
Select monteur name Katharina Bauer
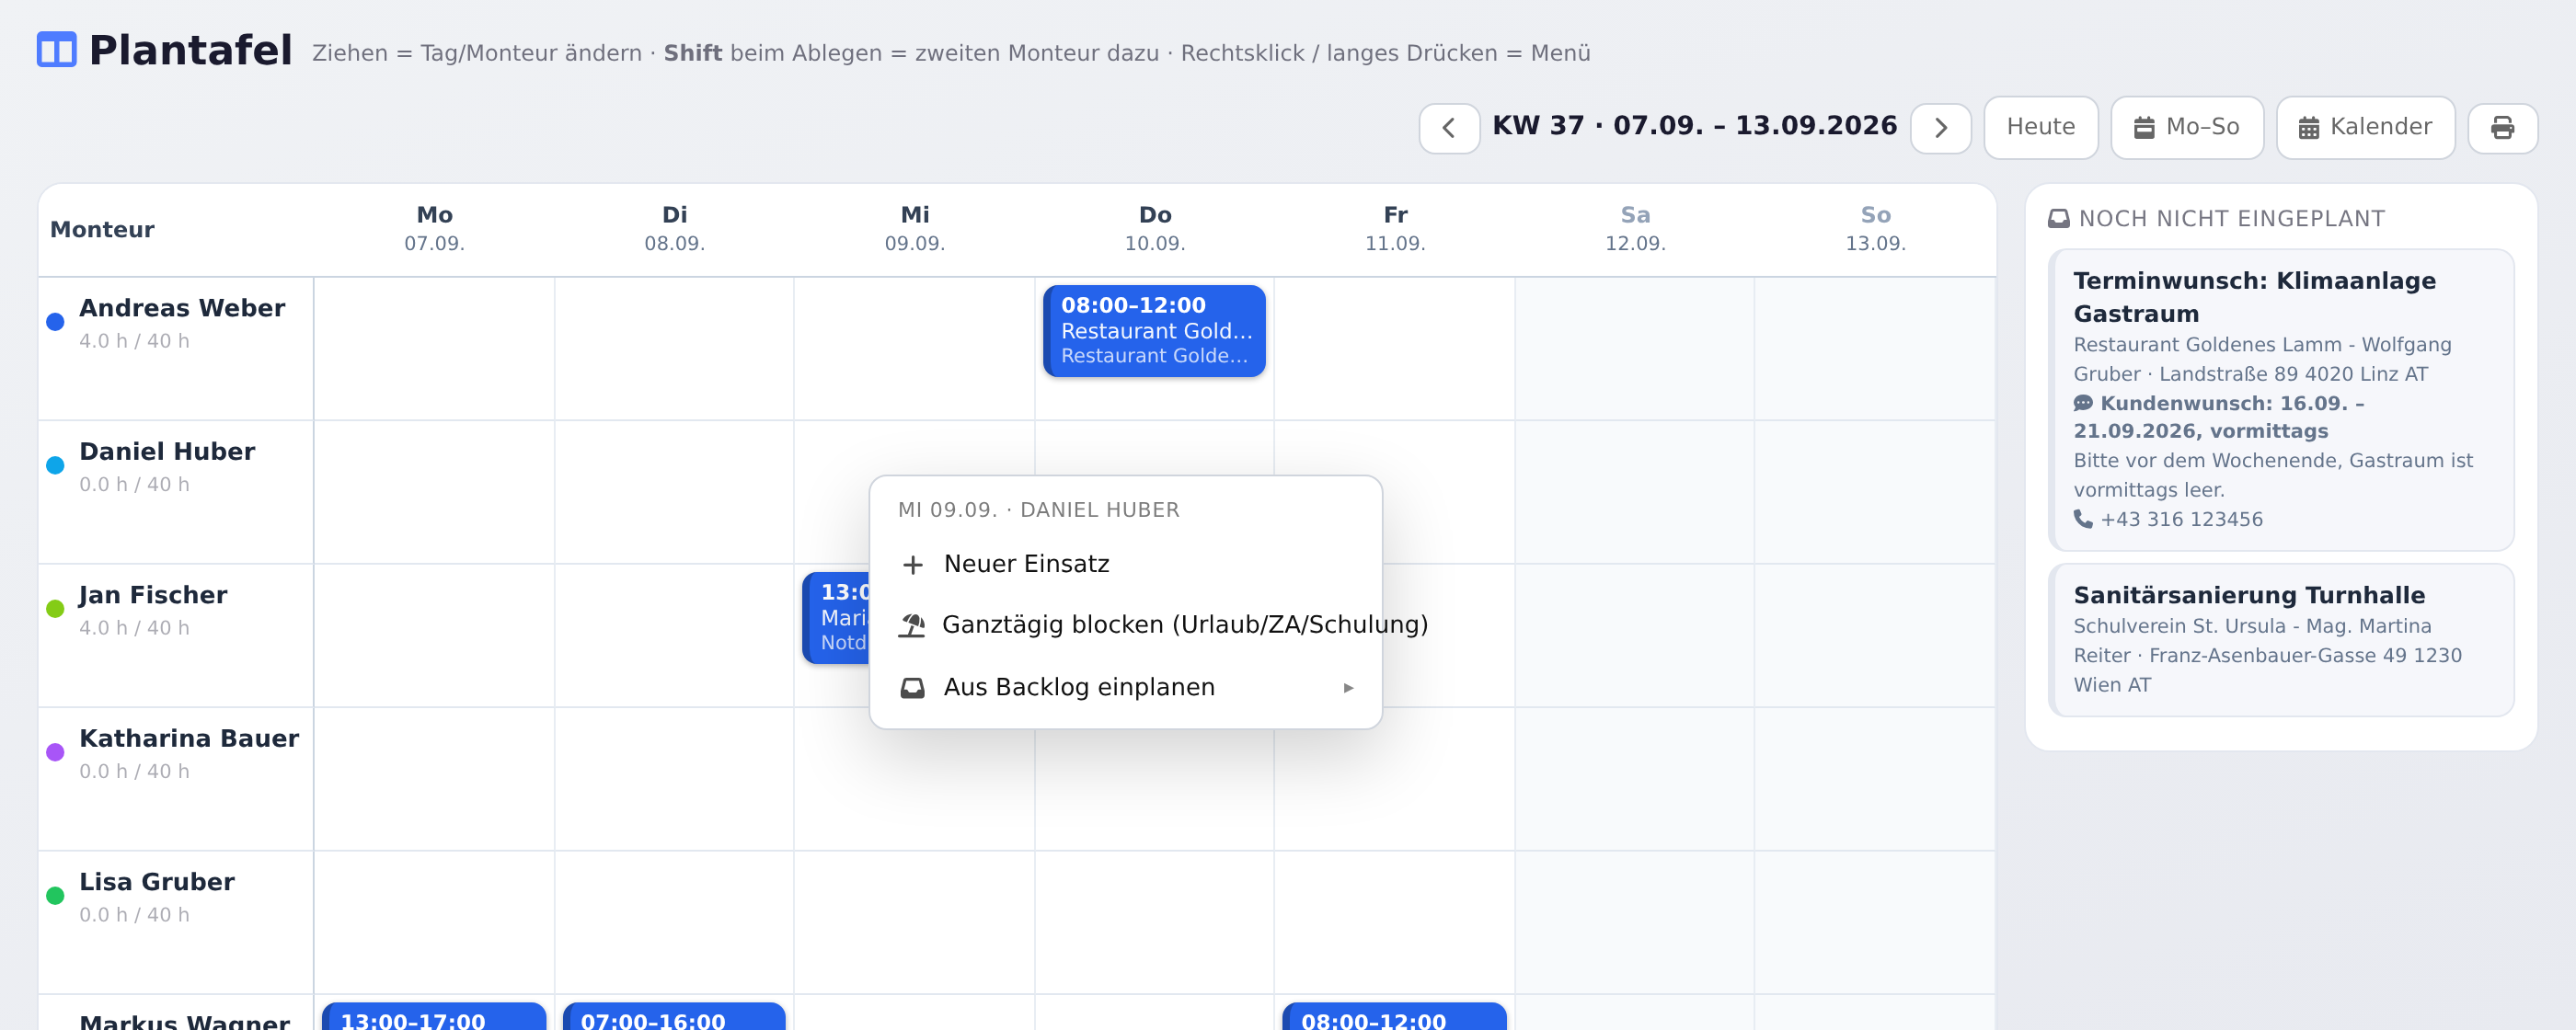189,739
